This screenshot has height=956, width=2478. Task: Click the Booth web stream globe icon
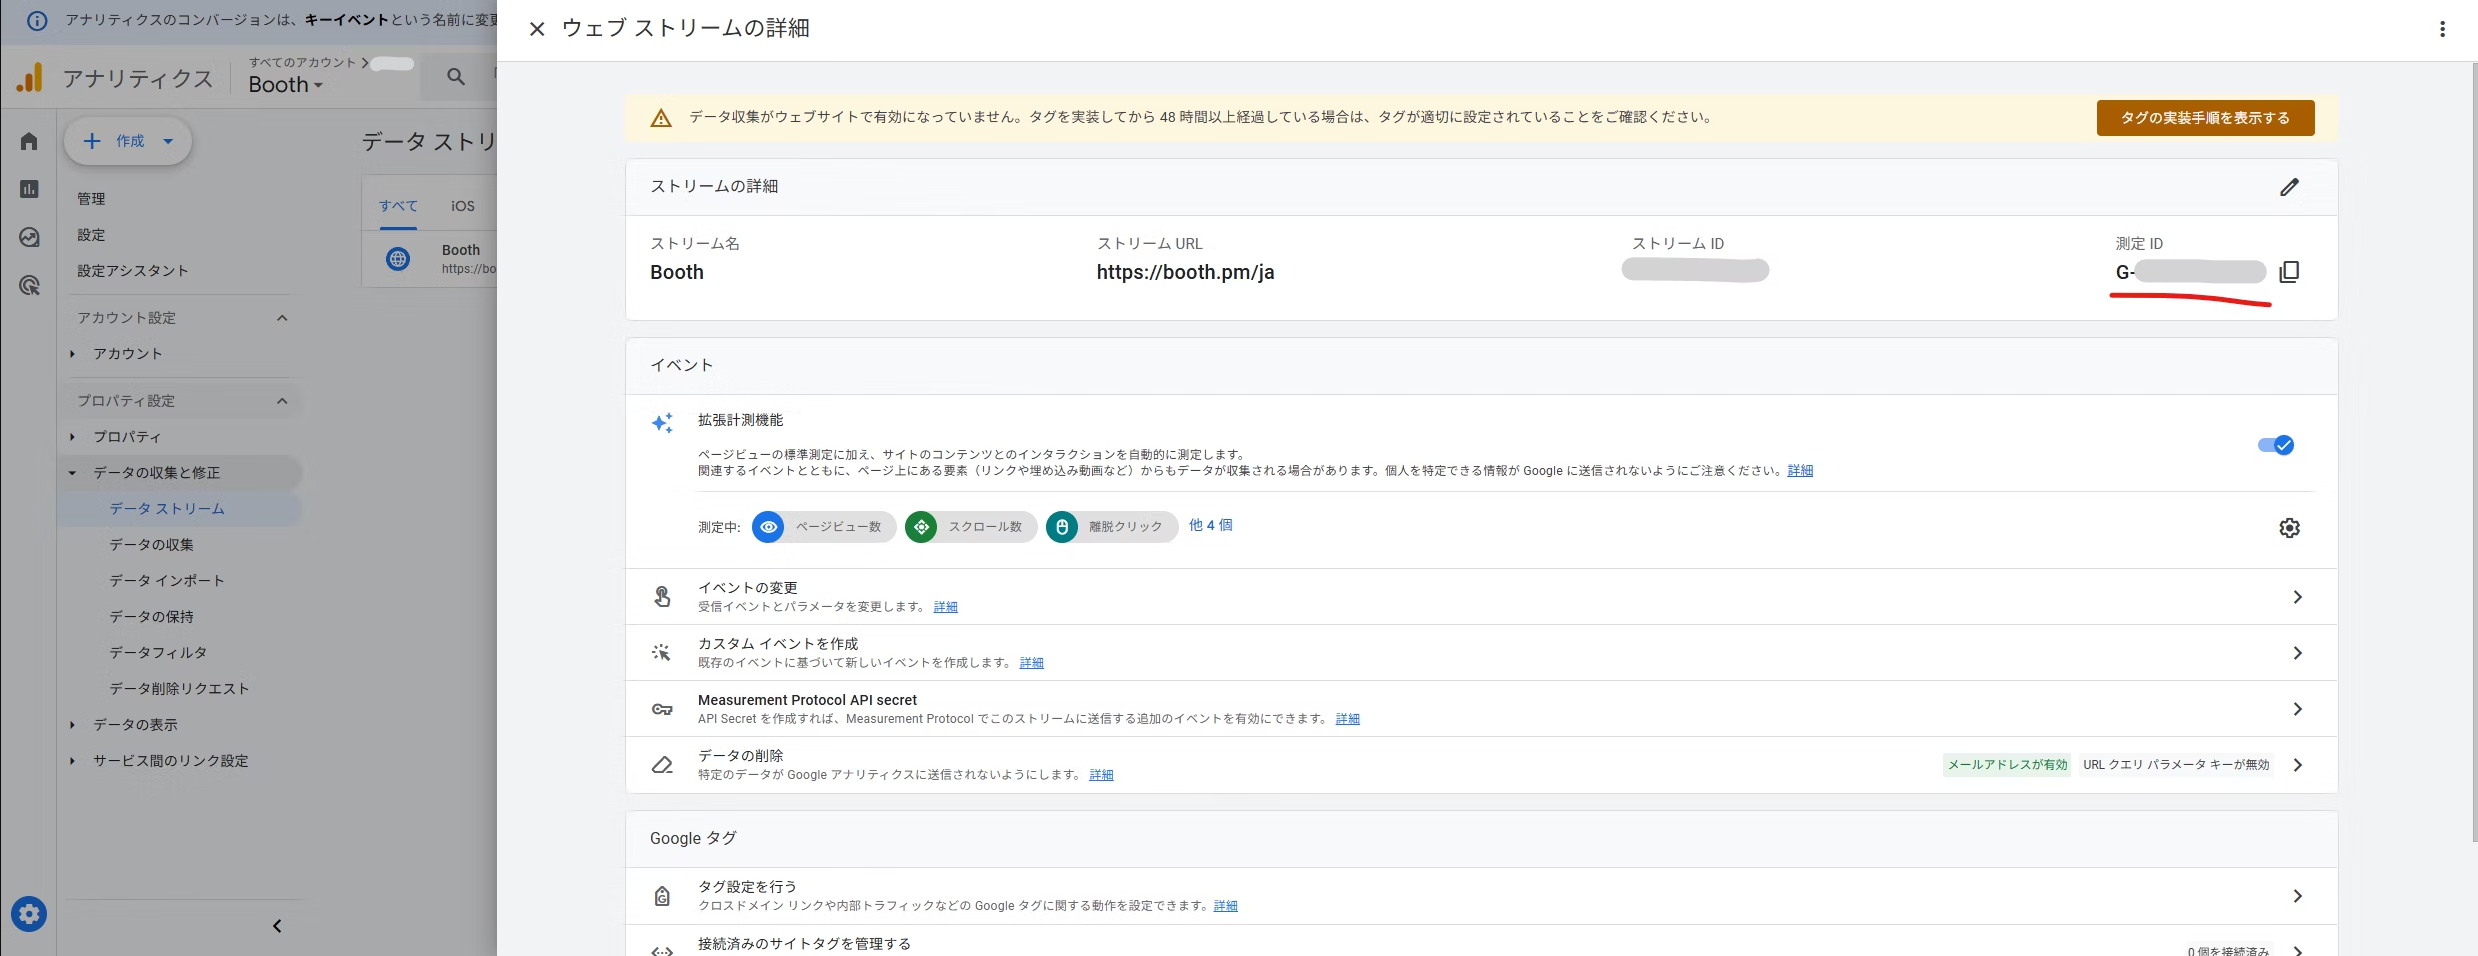click(x=398, y=259)
